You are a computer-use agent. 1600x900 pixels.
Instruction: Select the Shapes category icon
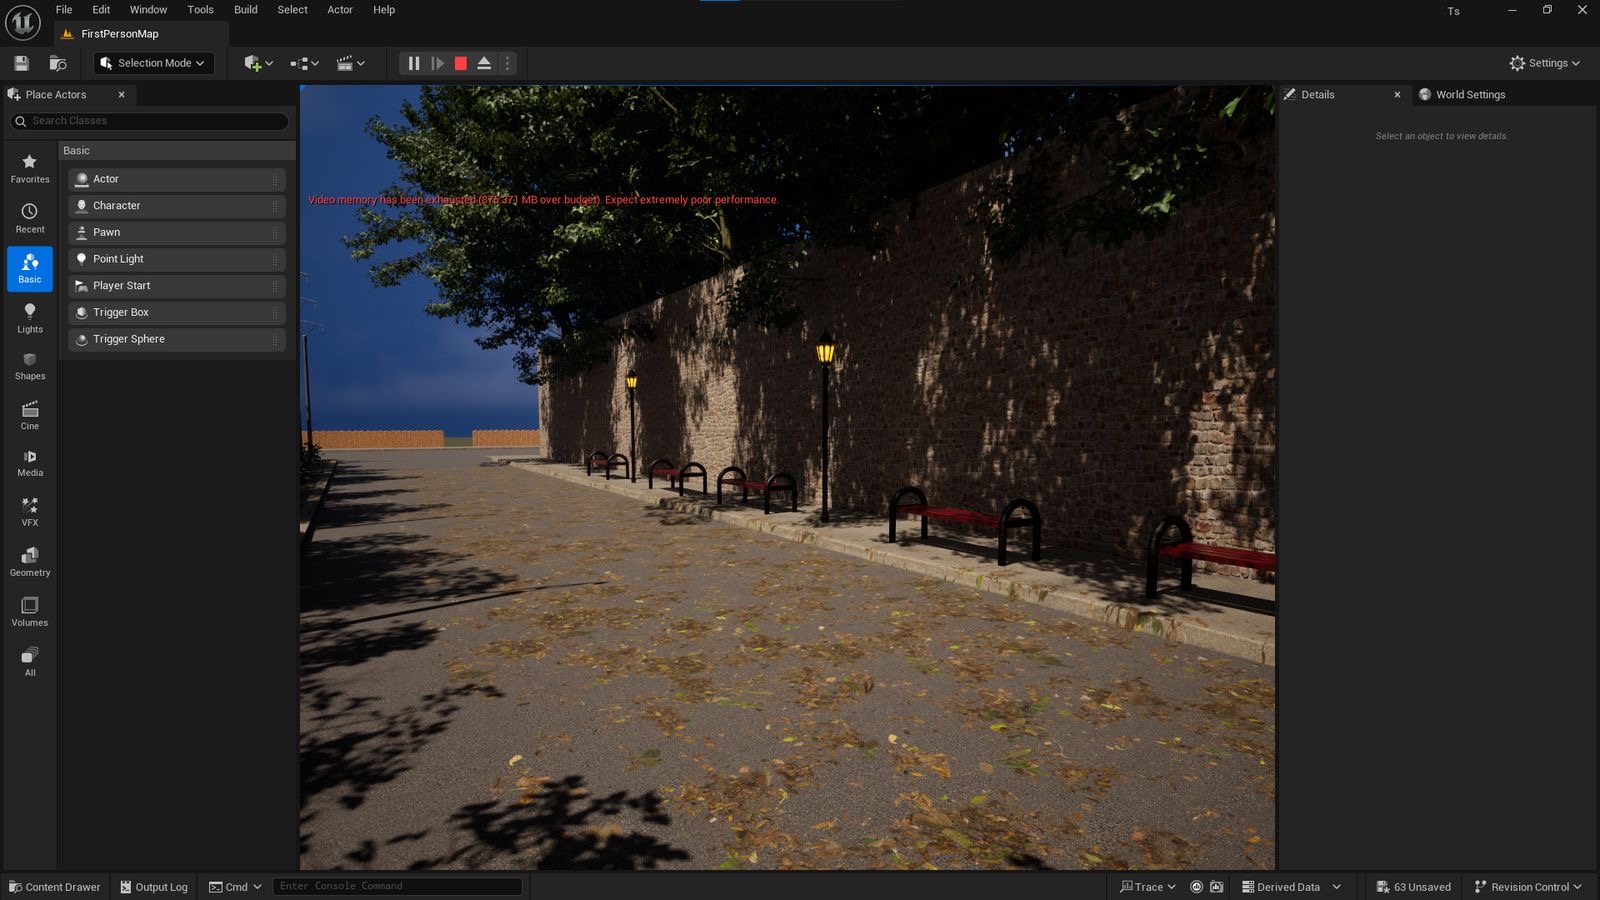(30, 366)
